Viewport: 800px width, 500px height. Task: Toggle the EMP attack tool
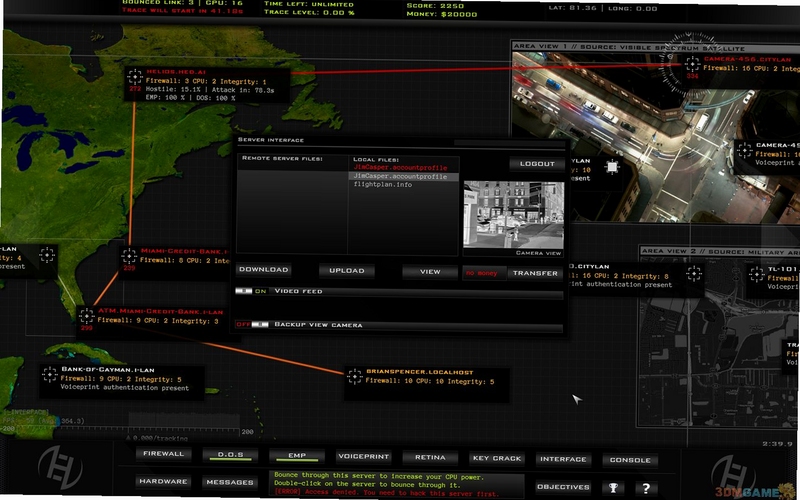click(x=297, y=456)
